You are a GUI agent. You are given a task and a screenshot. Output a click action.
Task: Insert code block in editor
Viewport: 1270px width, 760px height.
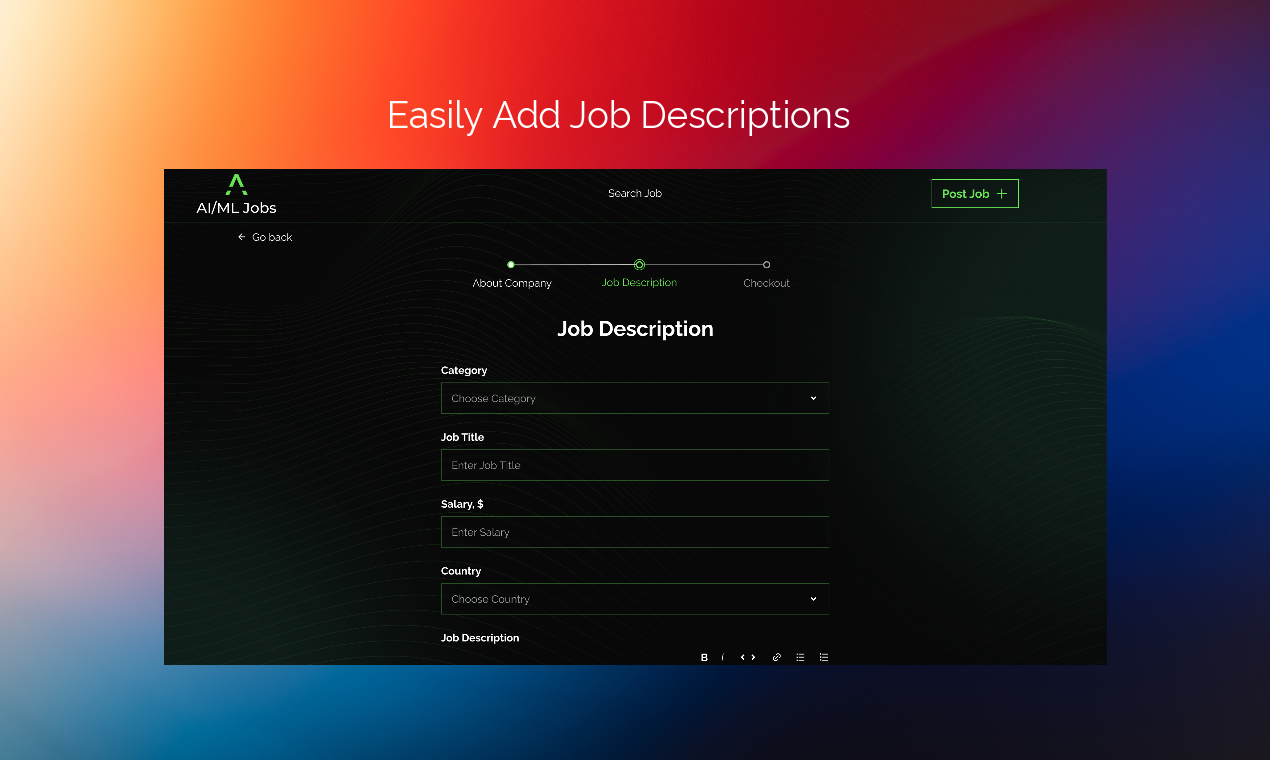tap(748, 657)
